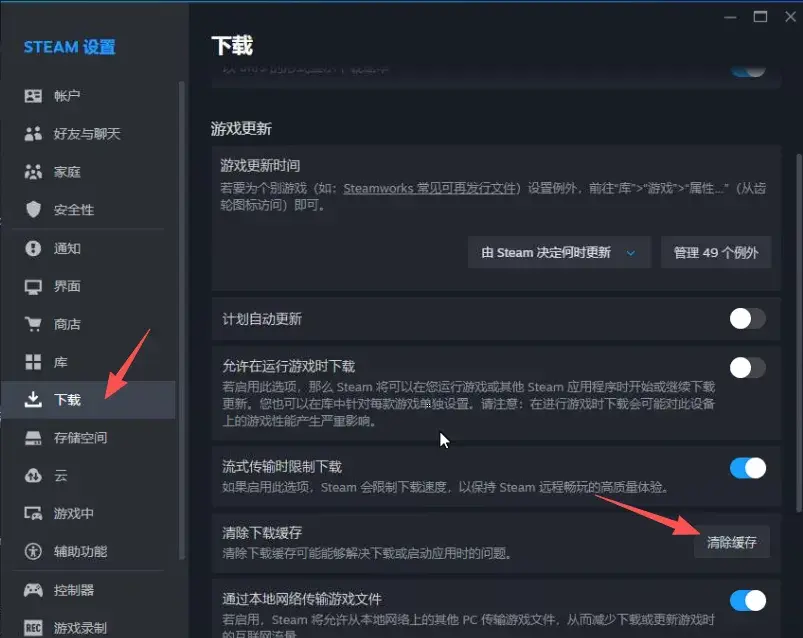The height and width of the screenshot is (638, 803).
Task: Click the 游戏更新时间 label
Action: (x=260, y=165)
